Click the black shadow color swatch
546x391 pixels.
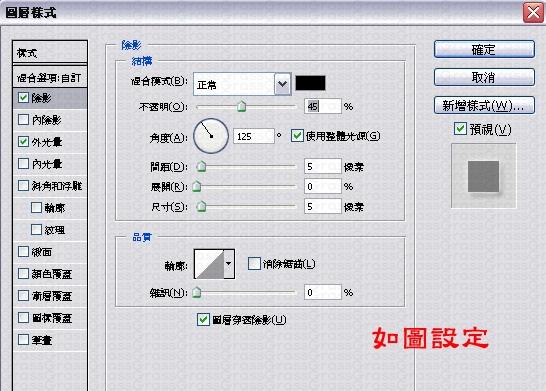pyautogui.click(x=311, y=83)
